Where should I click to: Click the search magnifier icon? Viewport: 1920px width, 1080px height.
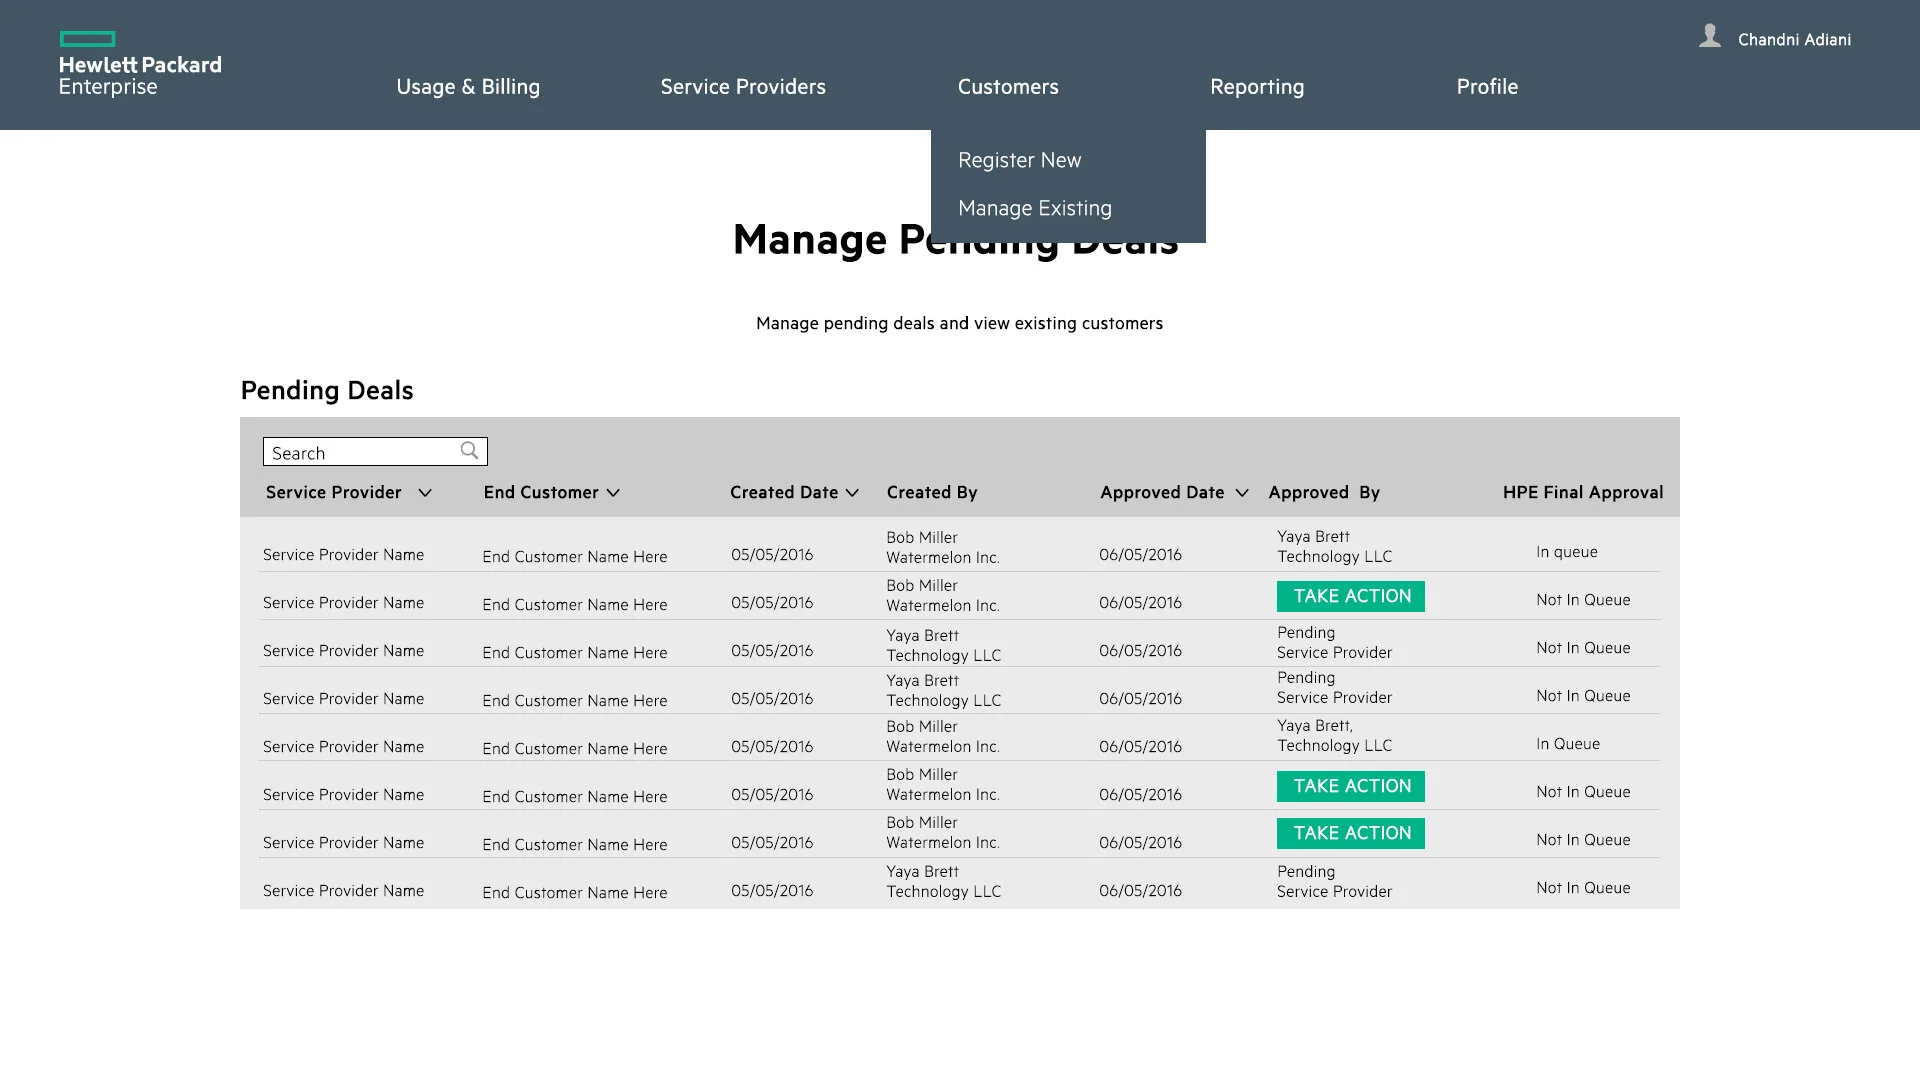[x=469, y=451]
